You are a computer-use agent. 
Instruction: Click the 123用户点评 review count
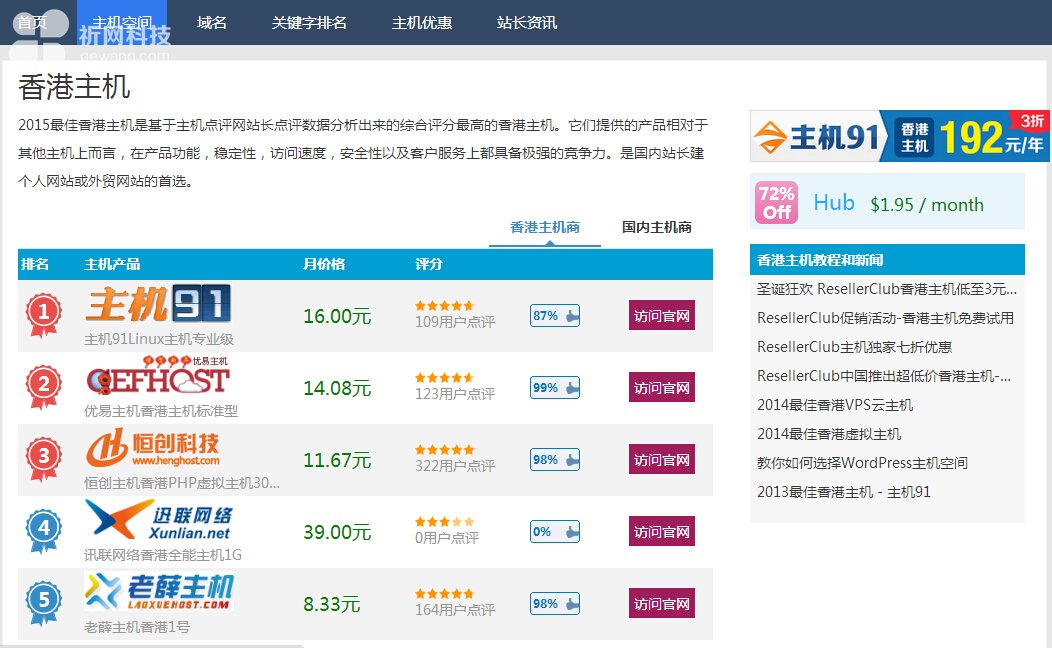pyautogui.click(x=455, y=394)
